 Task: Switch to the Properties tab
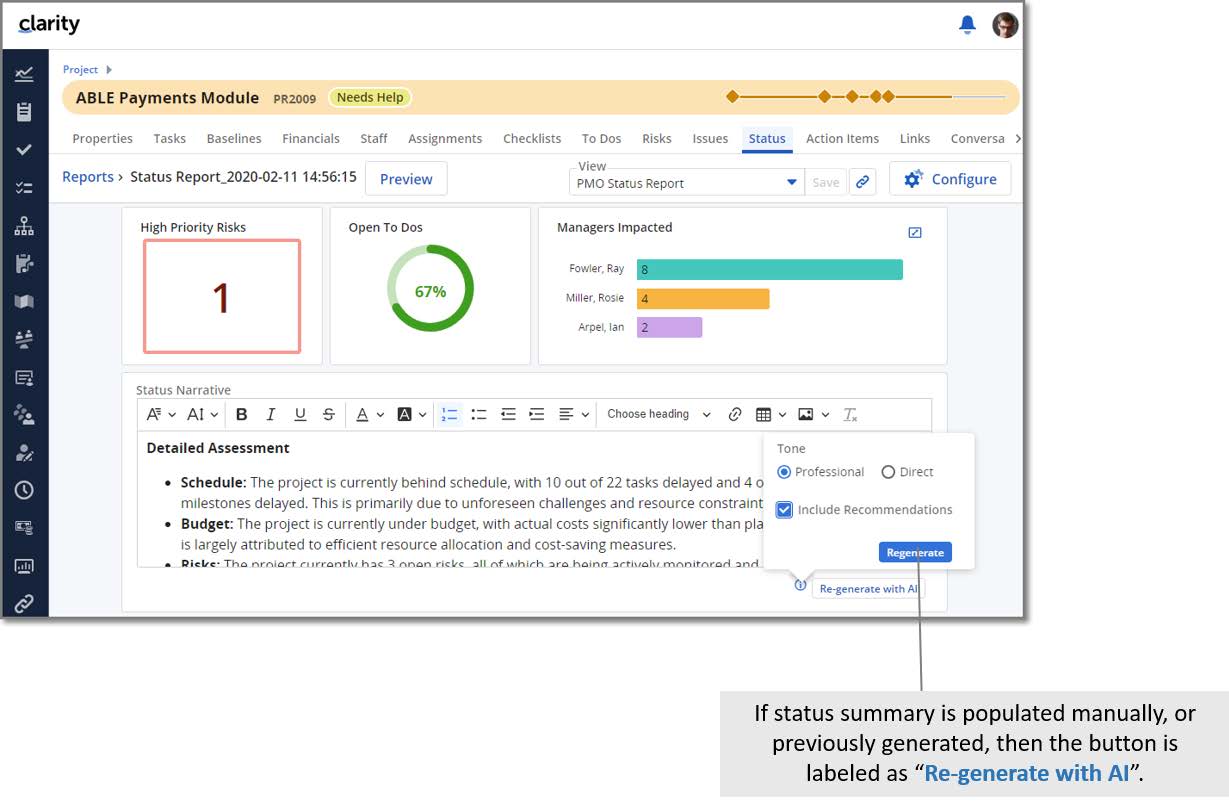(x=103, y=139)
